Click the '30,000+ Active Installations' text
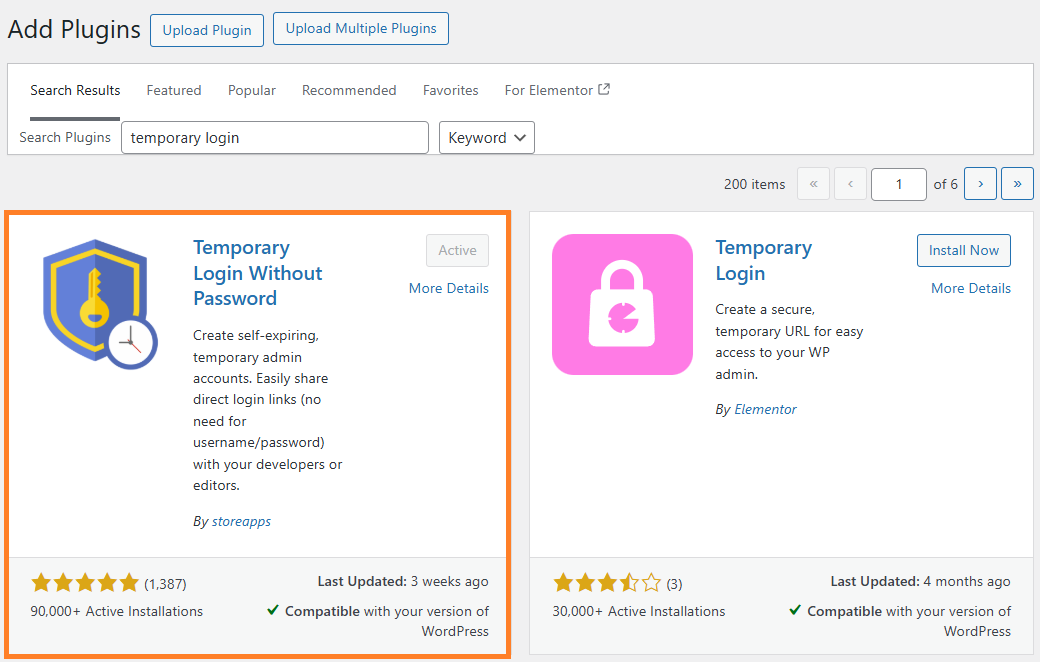The height and width of the screenshot is (662, 1040). [639, 611]
